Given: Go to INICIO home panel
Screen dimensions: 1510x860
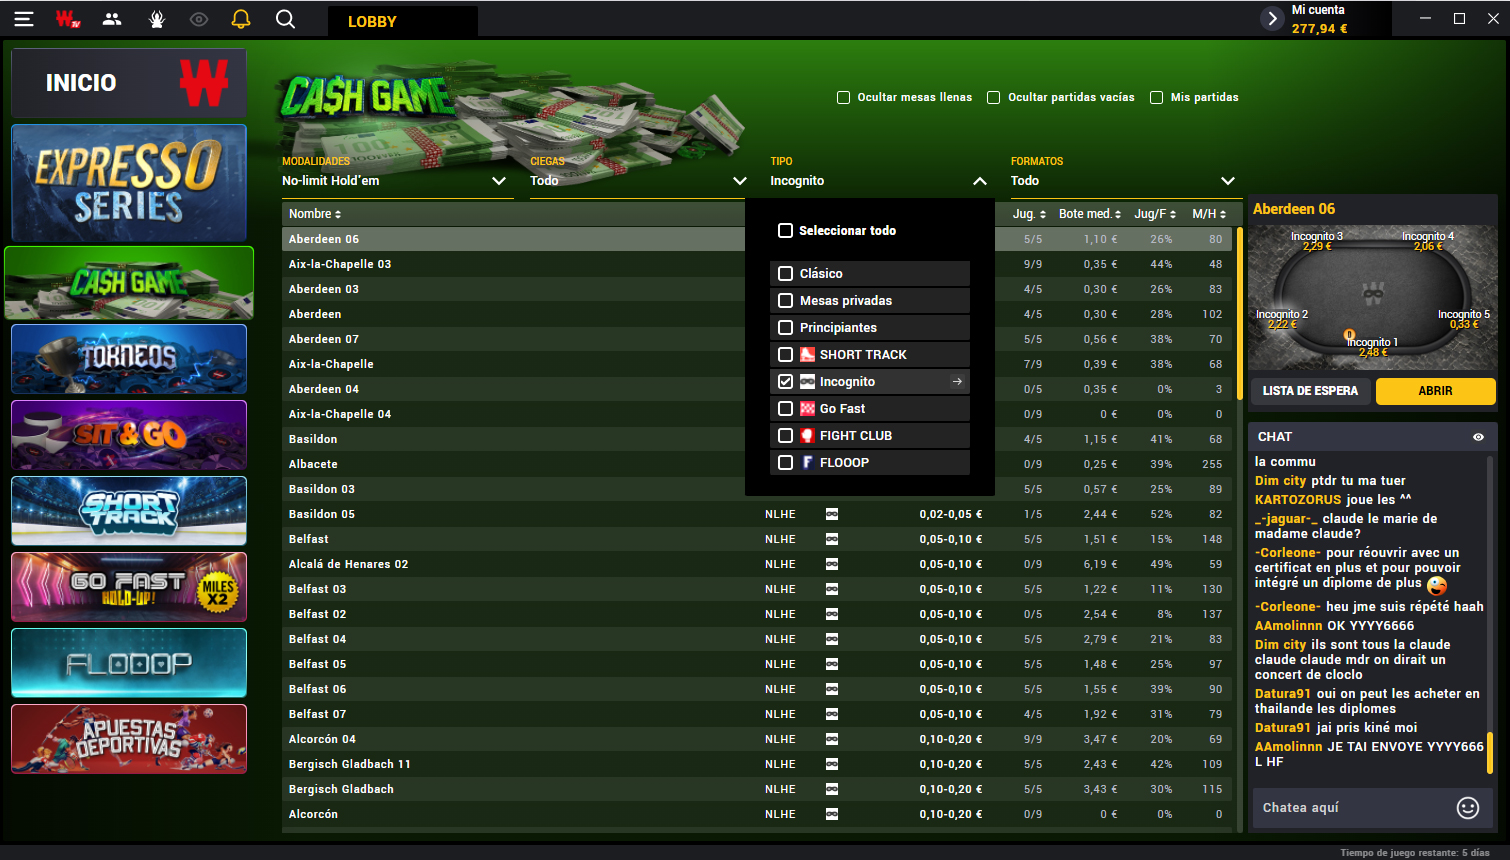Looking at the screenshot, I should [x=129, y=83].
